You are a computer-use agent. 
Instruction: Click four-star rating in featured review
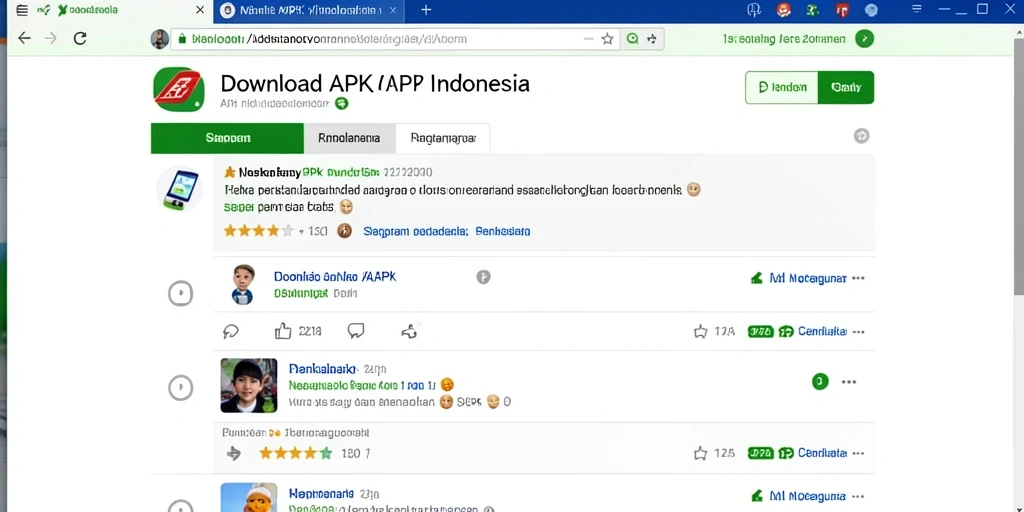tap(259, 231)
